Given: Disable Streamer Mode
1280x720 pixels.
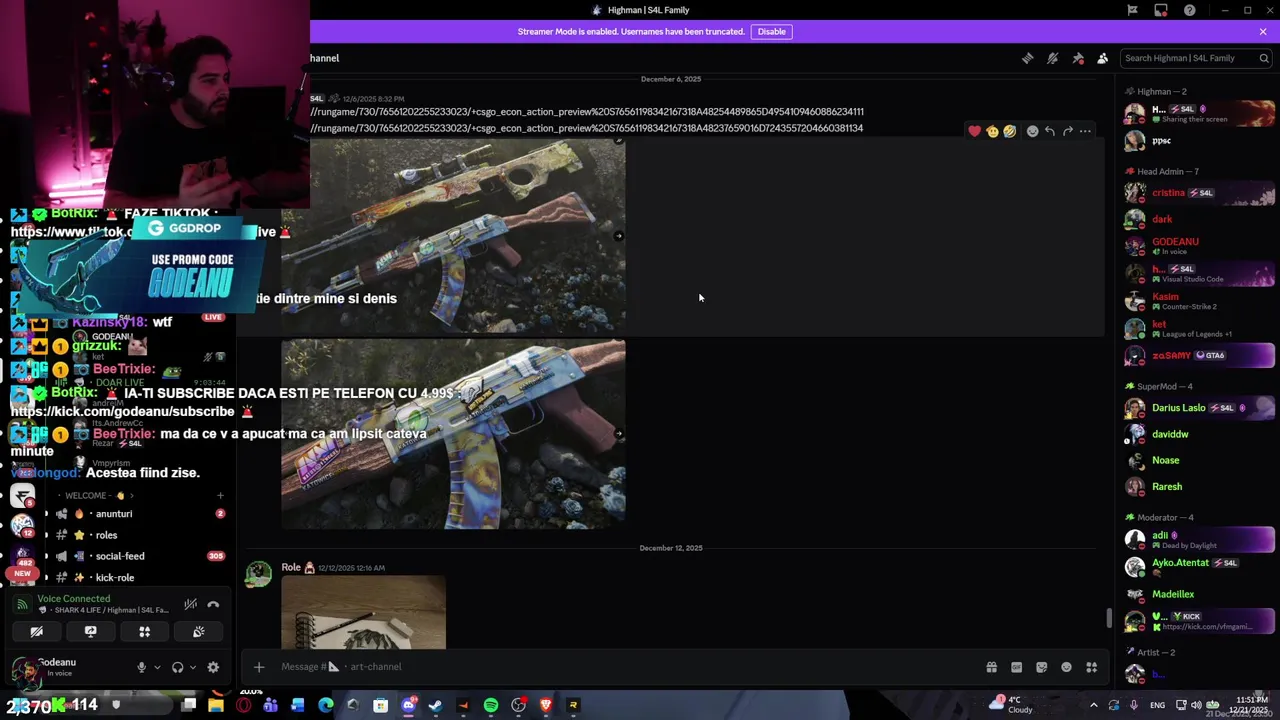Looking at the screenshot, I should tap(771, 31).
